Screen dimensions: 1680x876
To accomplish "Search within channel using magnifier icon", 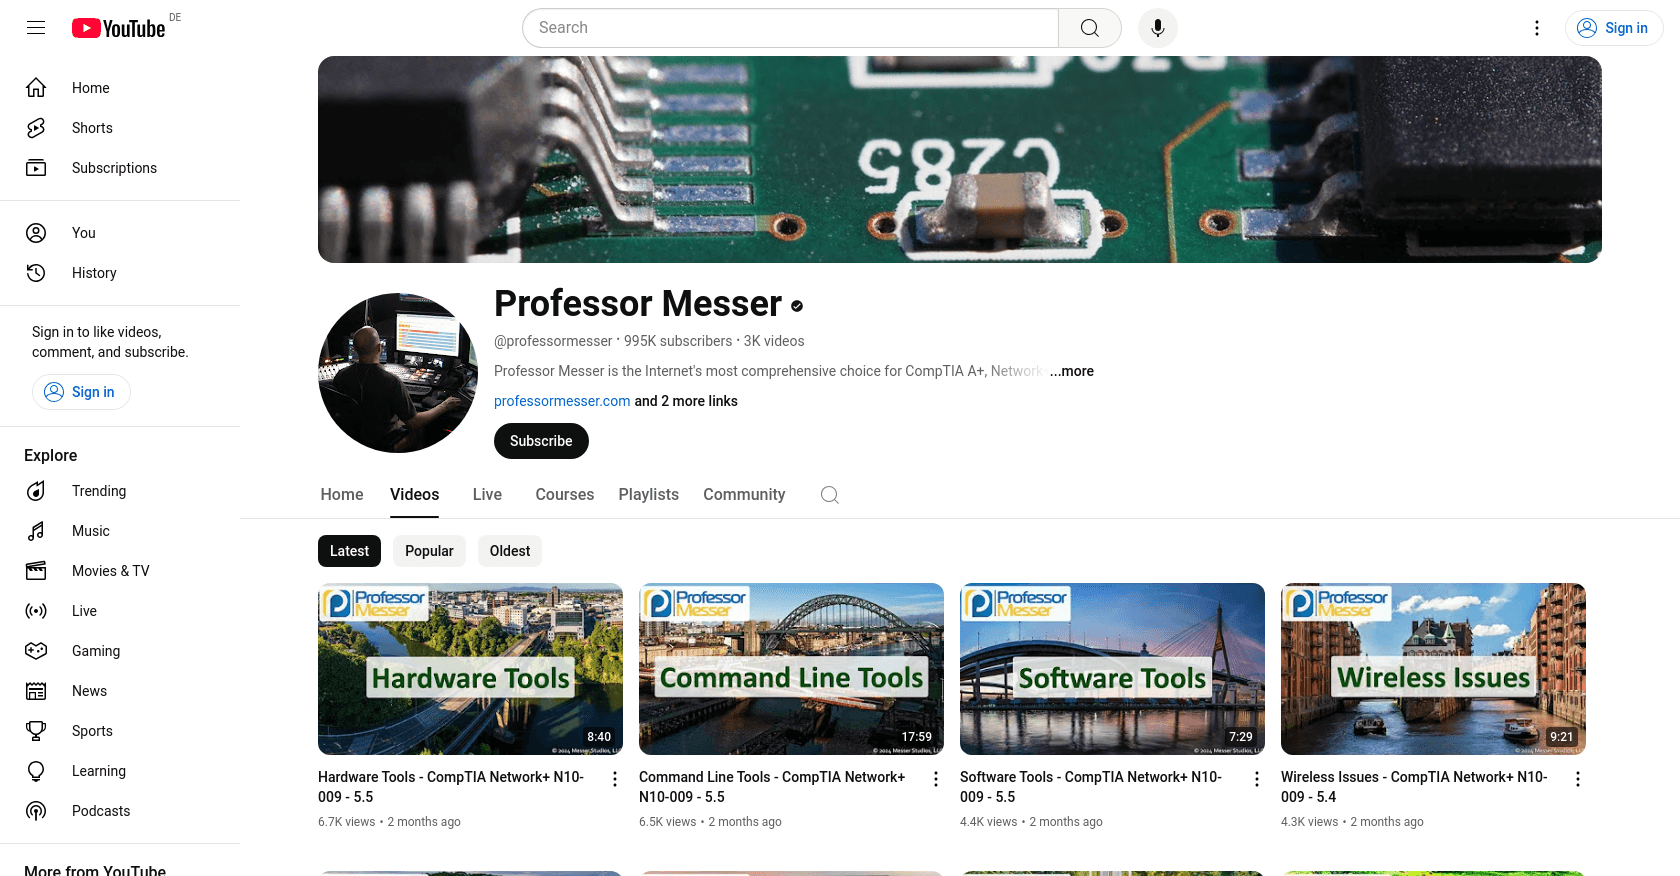I will pyautogui.click(x=829, y=495).
